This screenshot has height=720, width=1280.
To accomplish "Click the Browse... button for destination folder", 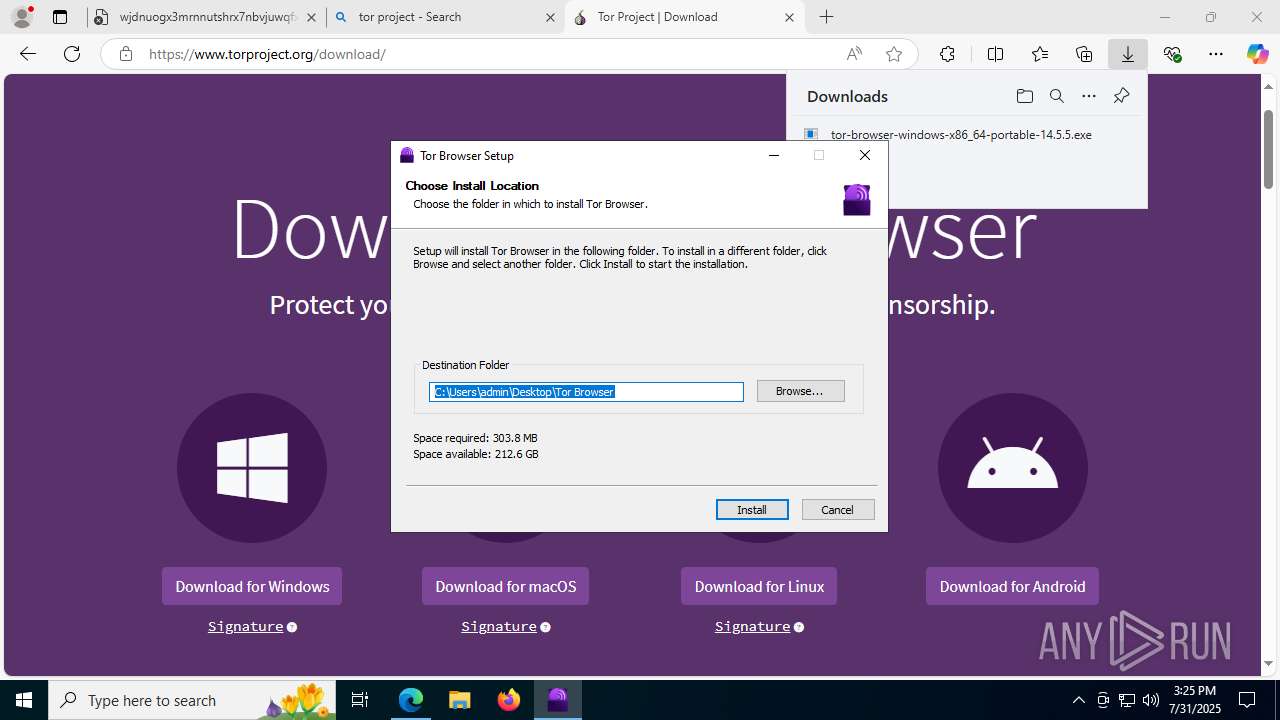I will 801,391.
